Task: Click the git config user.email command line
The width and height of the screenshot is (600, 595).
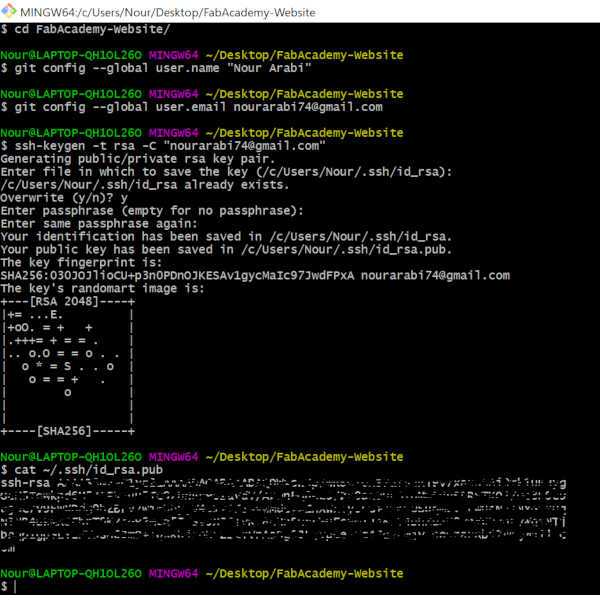Action: tap(192, 107)
